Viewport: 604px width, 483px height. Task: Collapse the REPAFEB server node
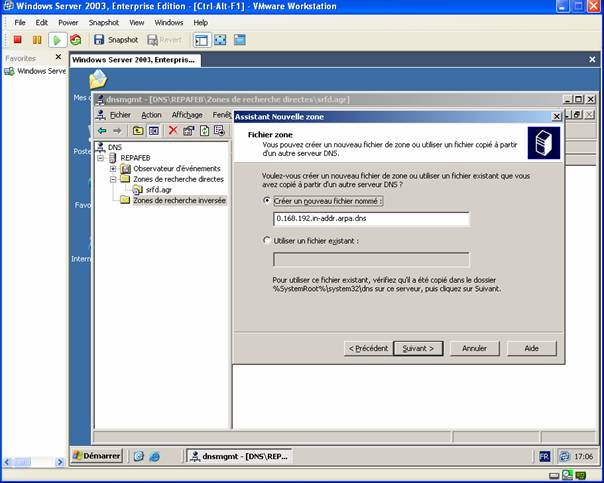click(x=101, y=158)
